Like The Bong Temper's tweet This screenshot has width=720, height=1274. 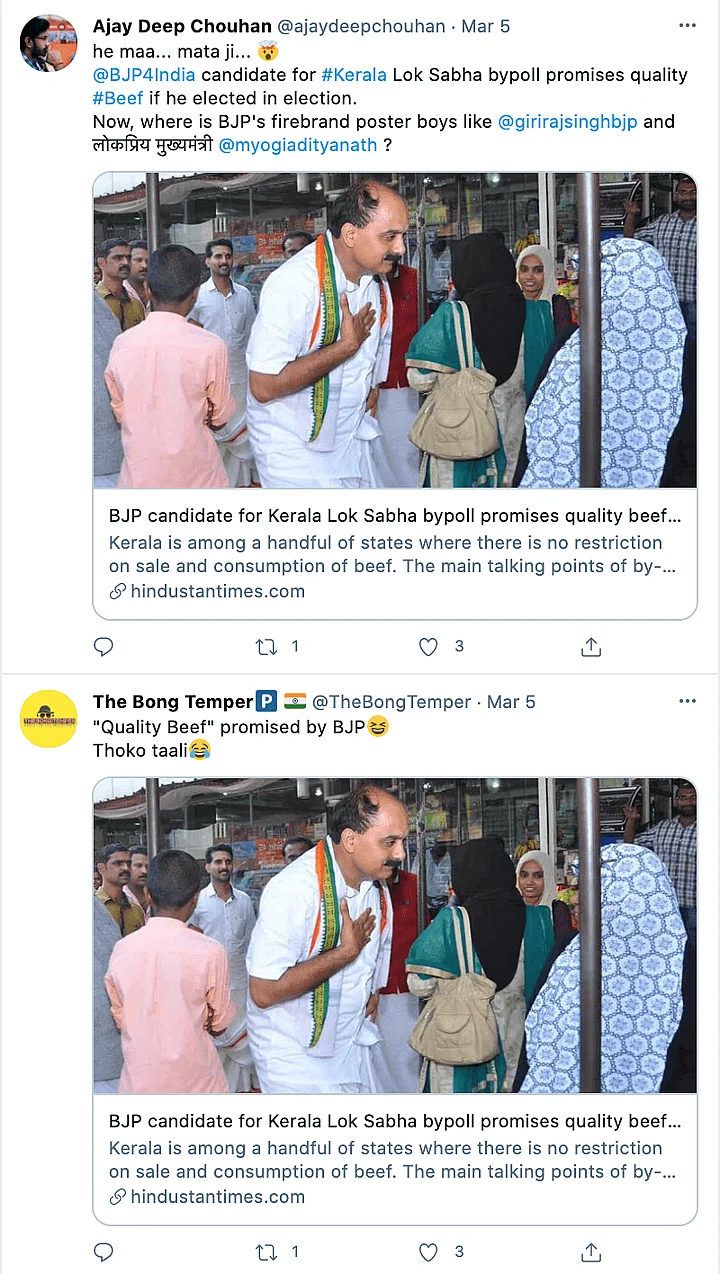(428, 1252)
